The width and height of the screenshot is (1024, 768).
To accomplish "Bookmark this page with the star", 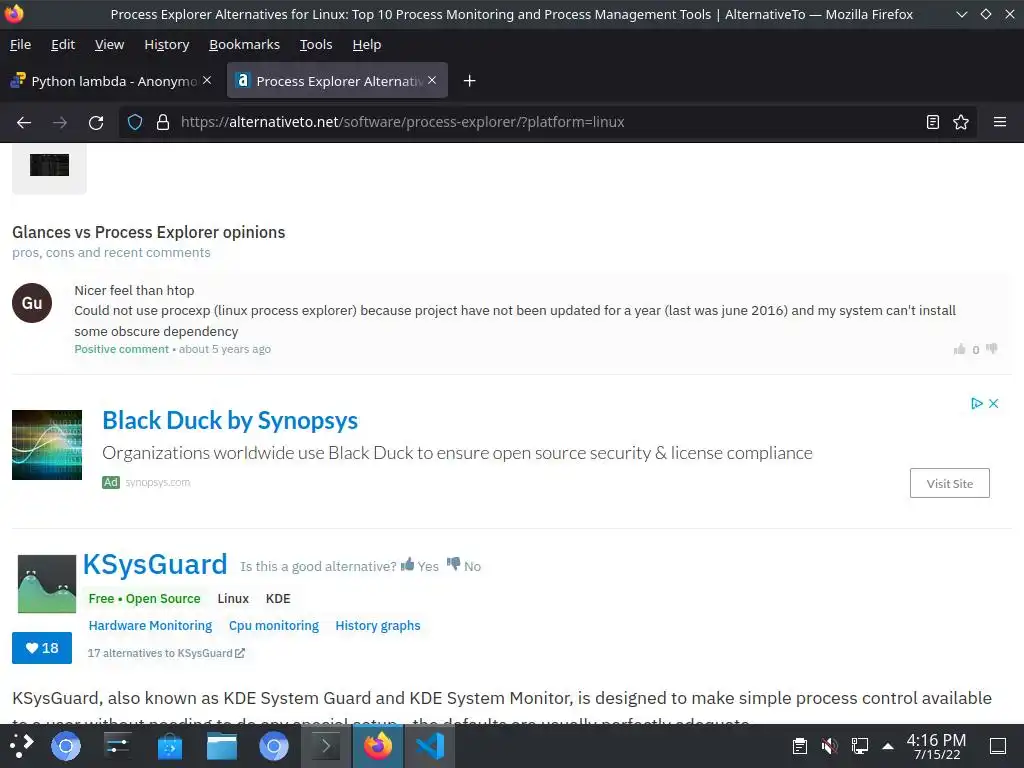I will [961, 122].
